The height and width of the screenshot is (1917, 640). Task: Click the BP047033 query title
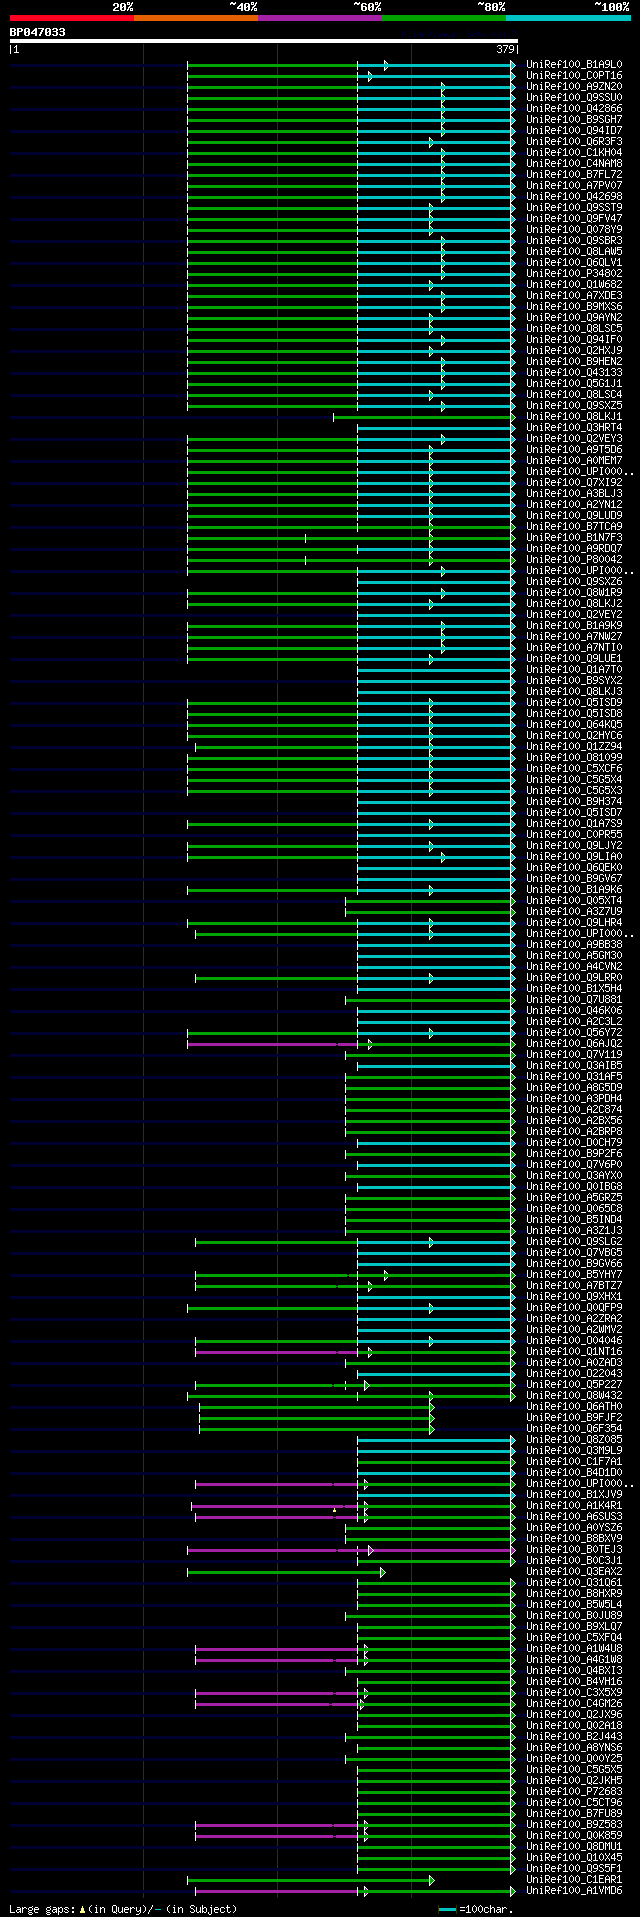pos(38,32)
